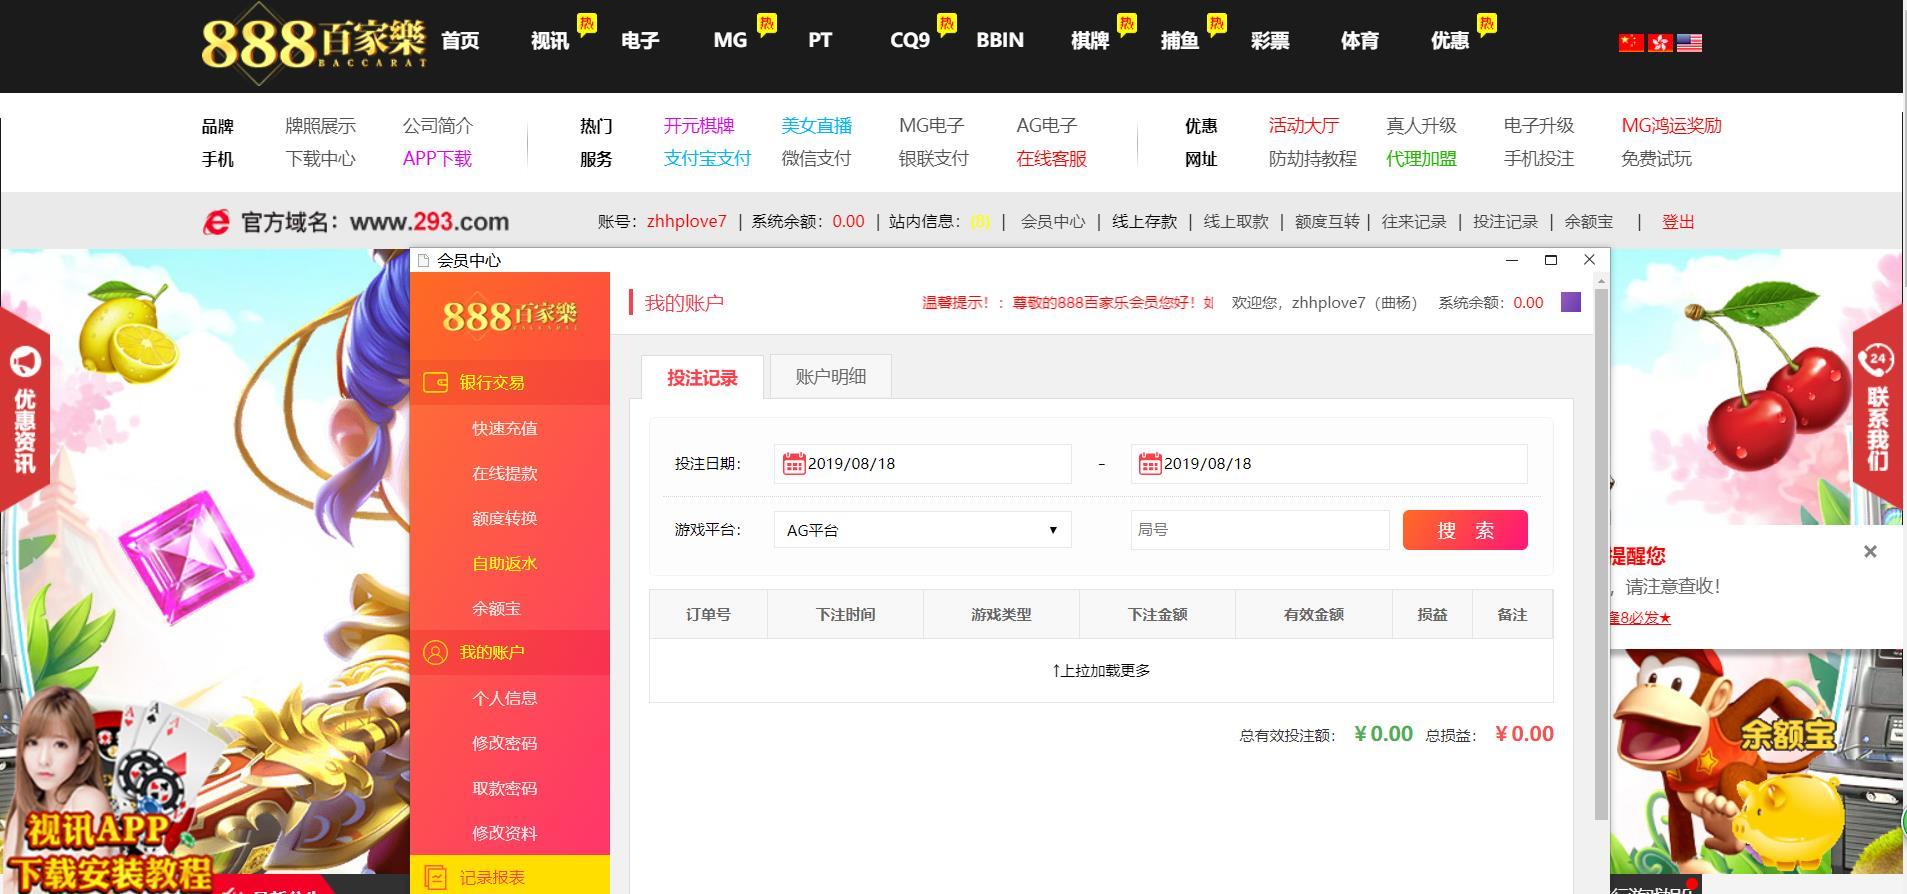This screenshot has height=894, width=1907.
Task: Open 投注记录 link in account bar
Action: (1505, 222)
